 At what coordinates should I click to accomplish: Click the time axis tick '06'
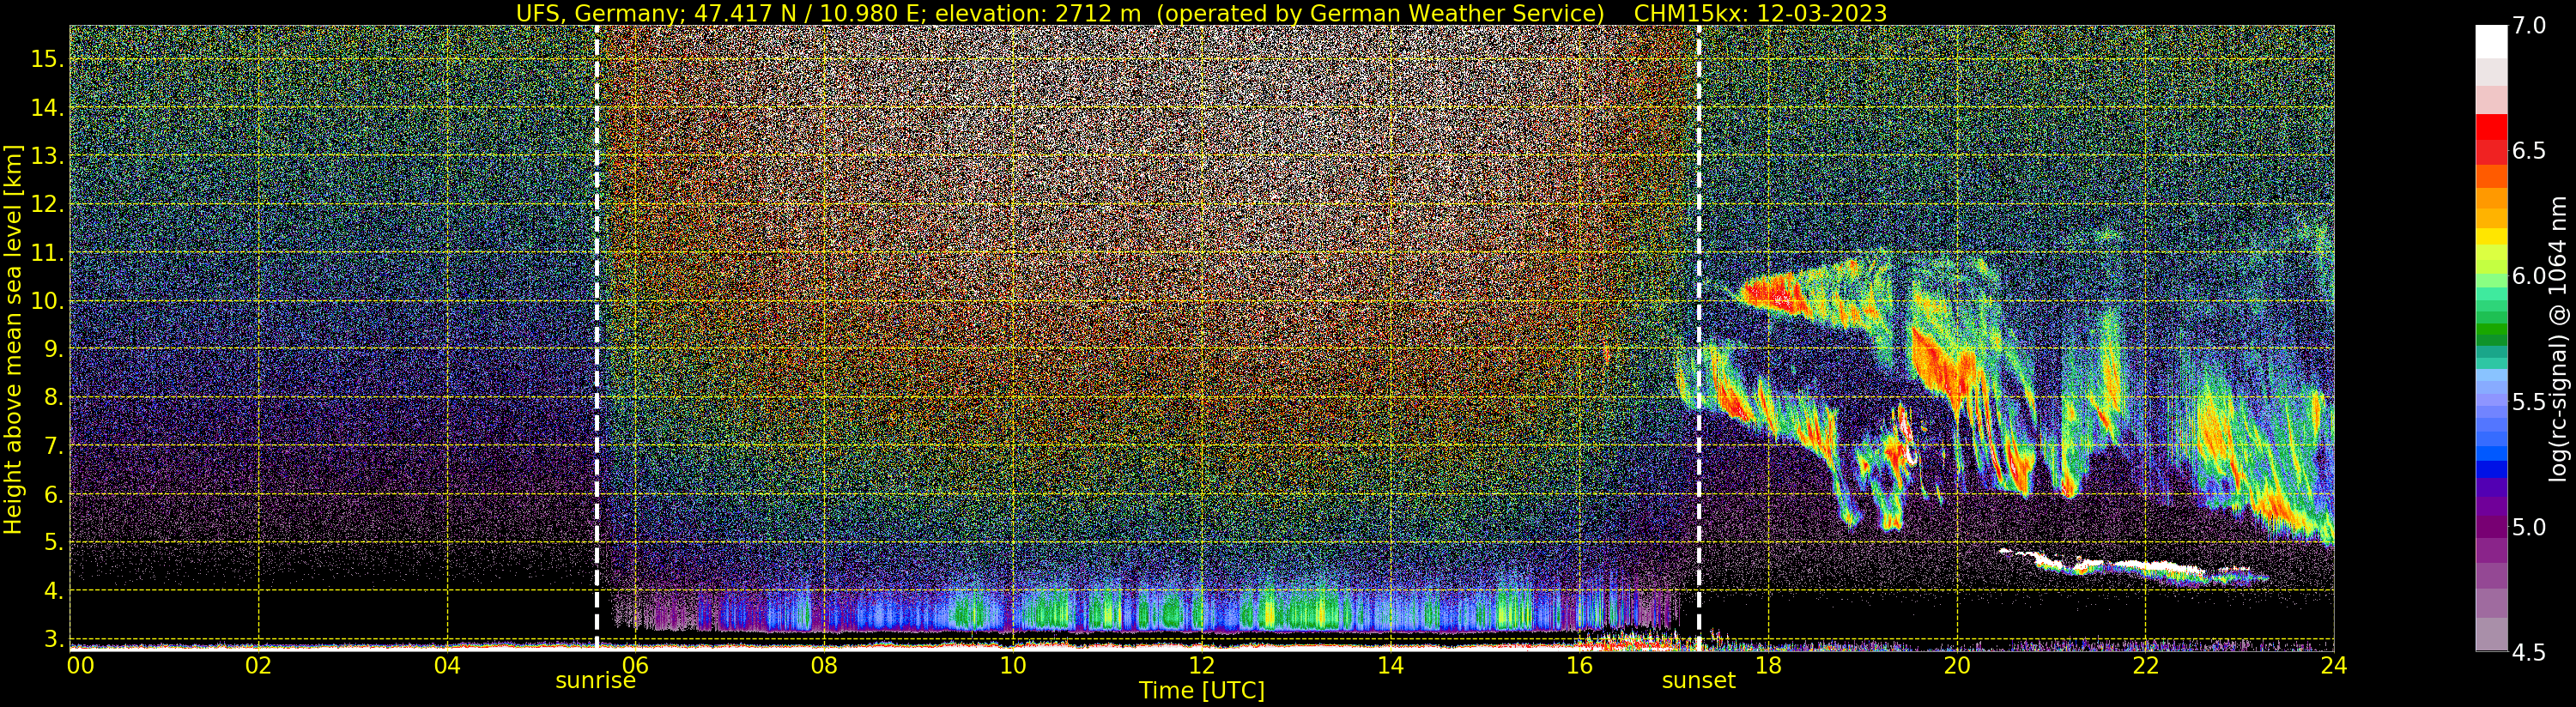(635, 666)
